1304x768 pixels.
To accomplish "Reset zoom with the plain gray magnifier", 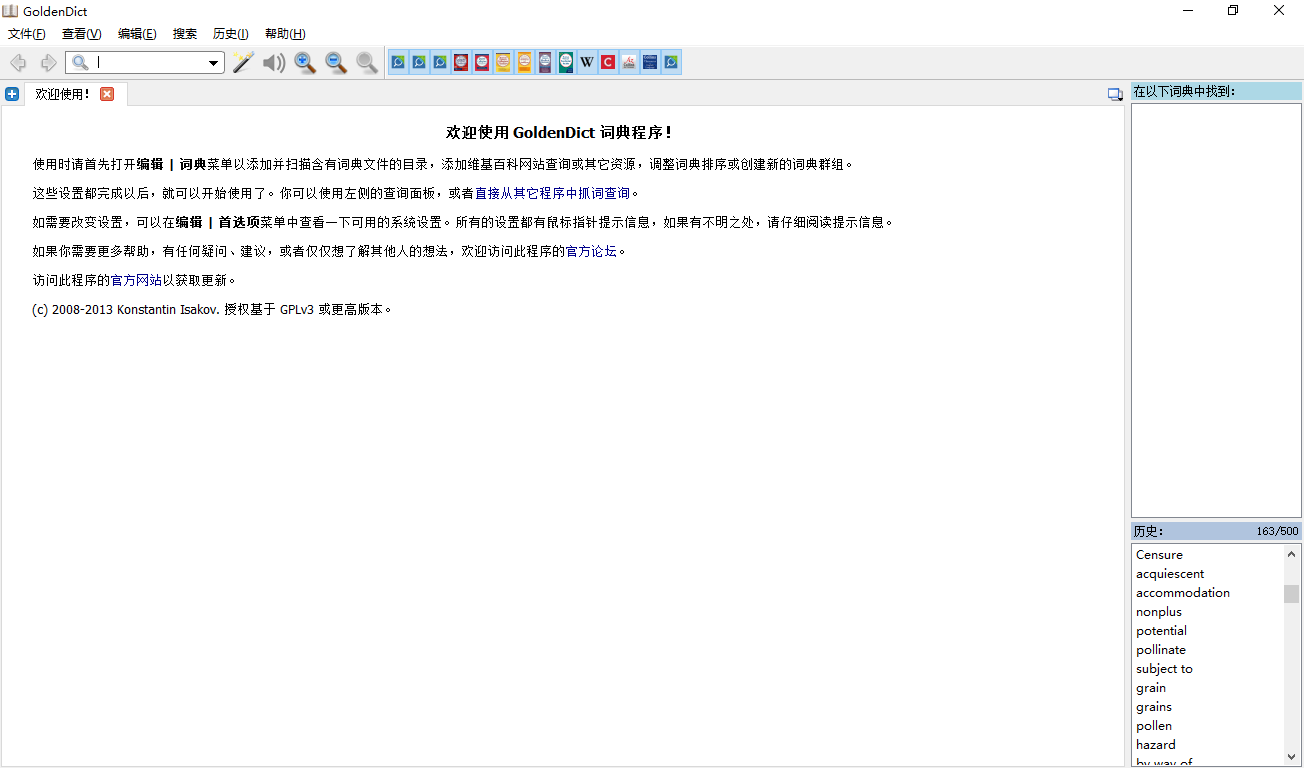I will tap(367, 63).
